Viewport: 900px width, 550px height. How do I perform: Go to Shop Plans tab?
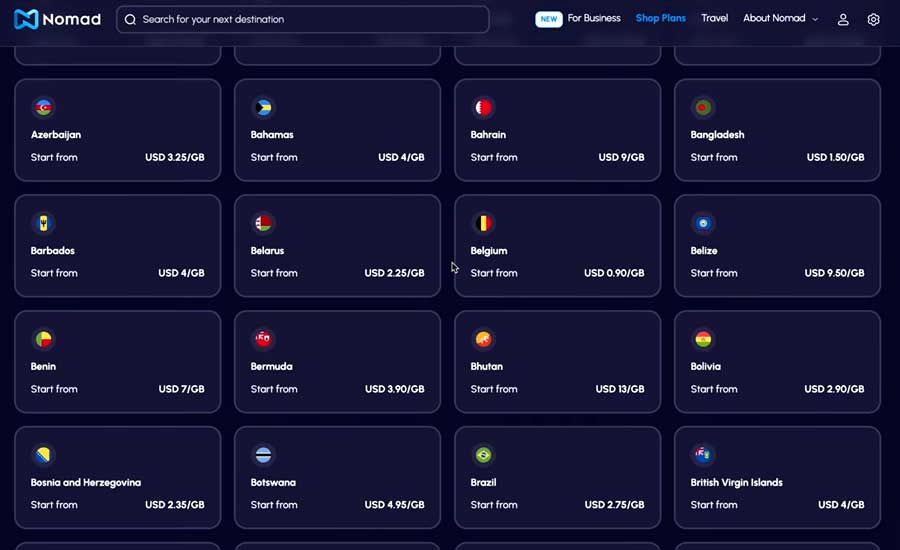661,18
